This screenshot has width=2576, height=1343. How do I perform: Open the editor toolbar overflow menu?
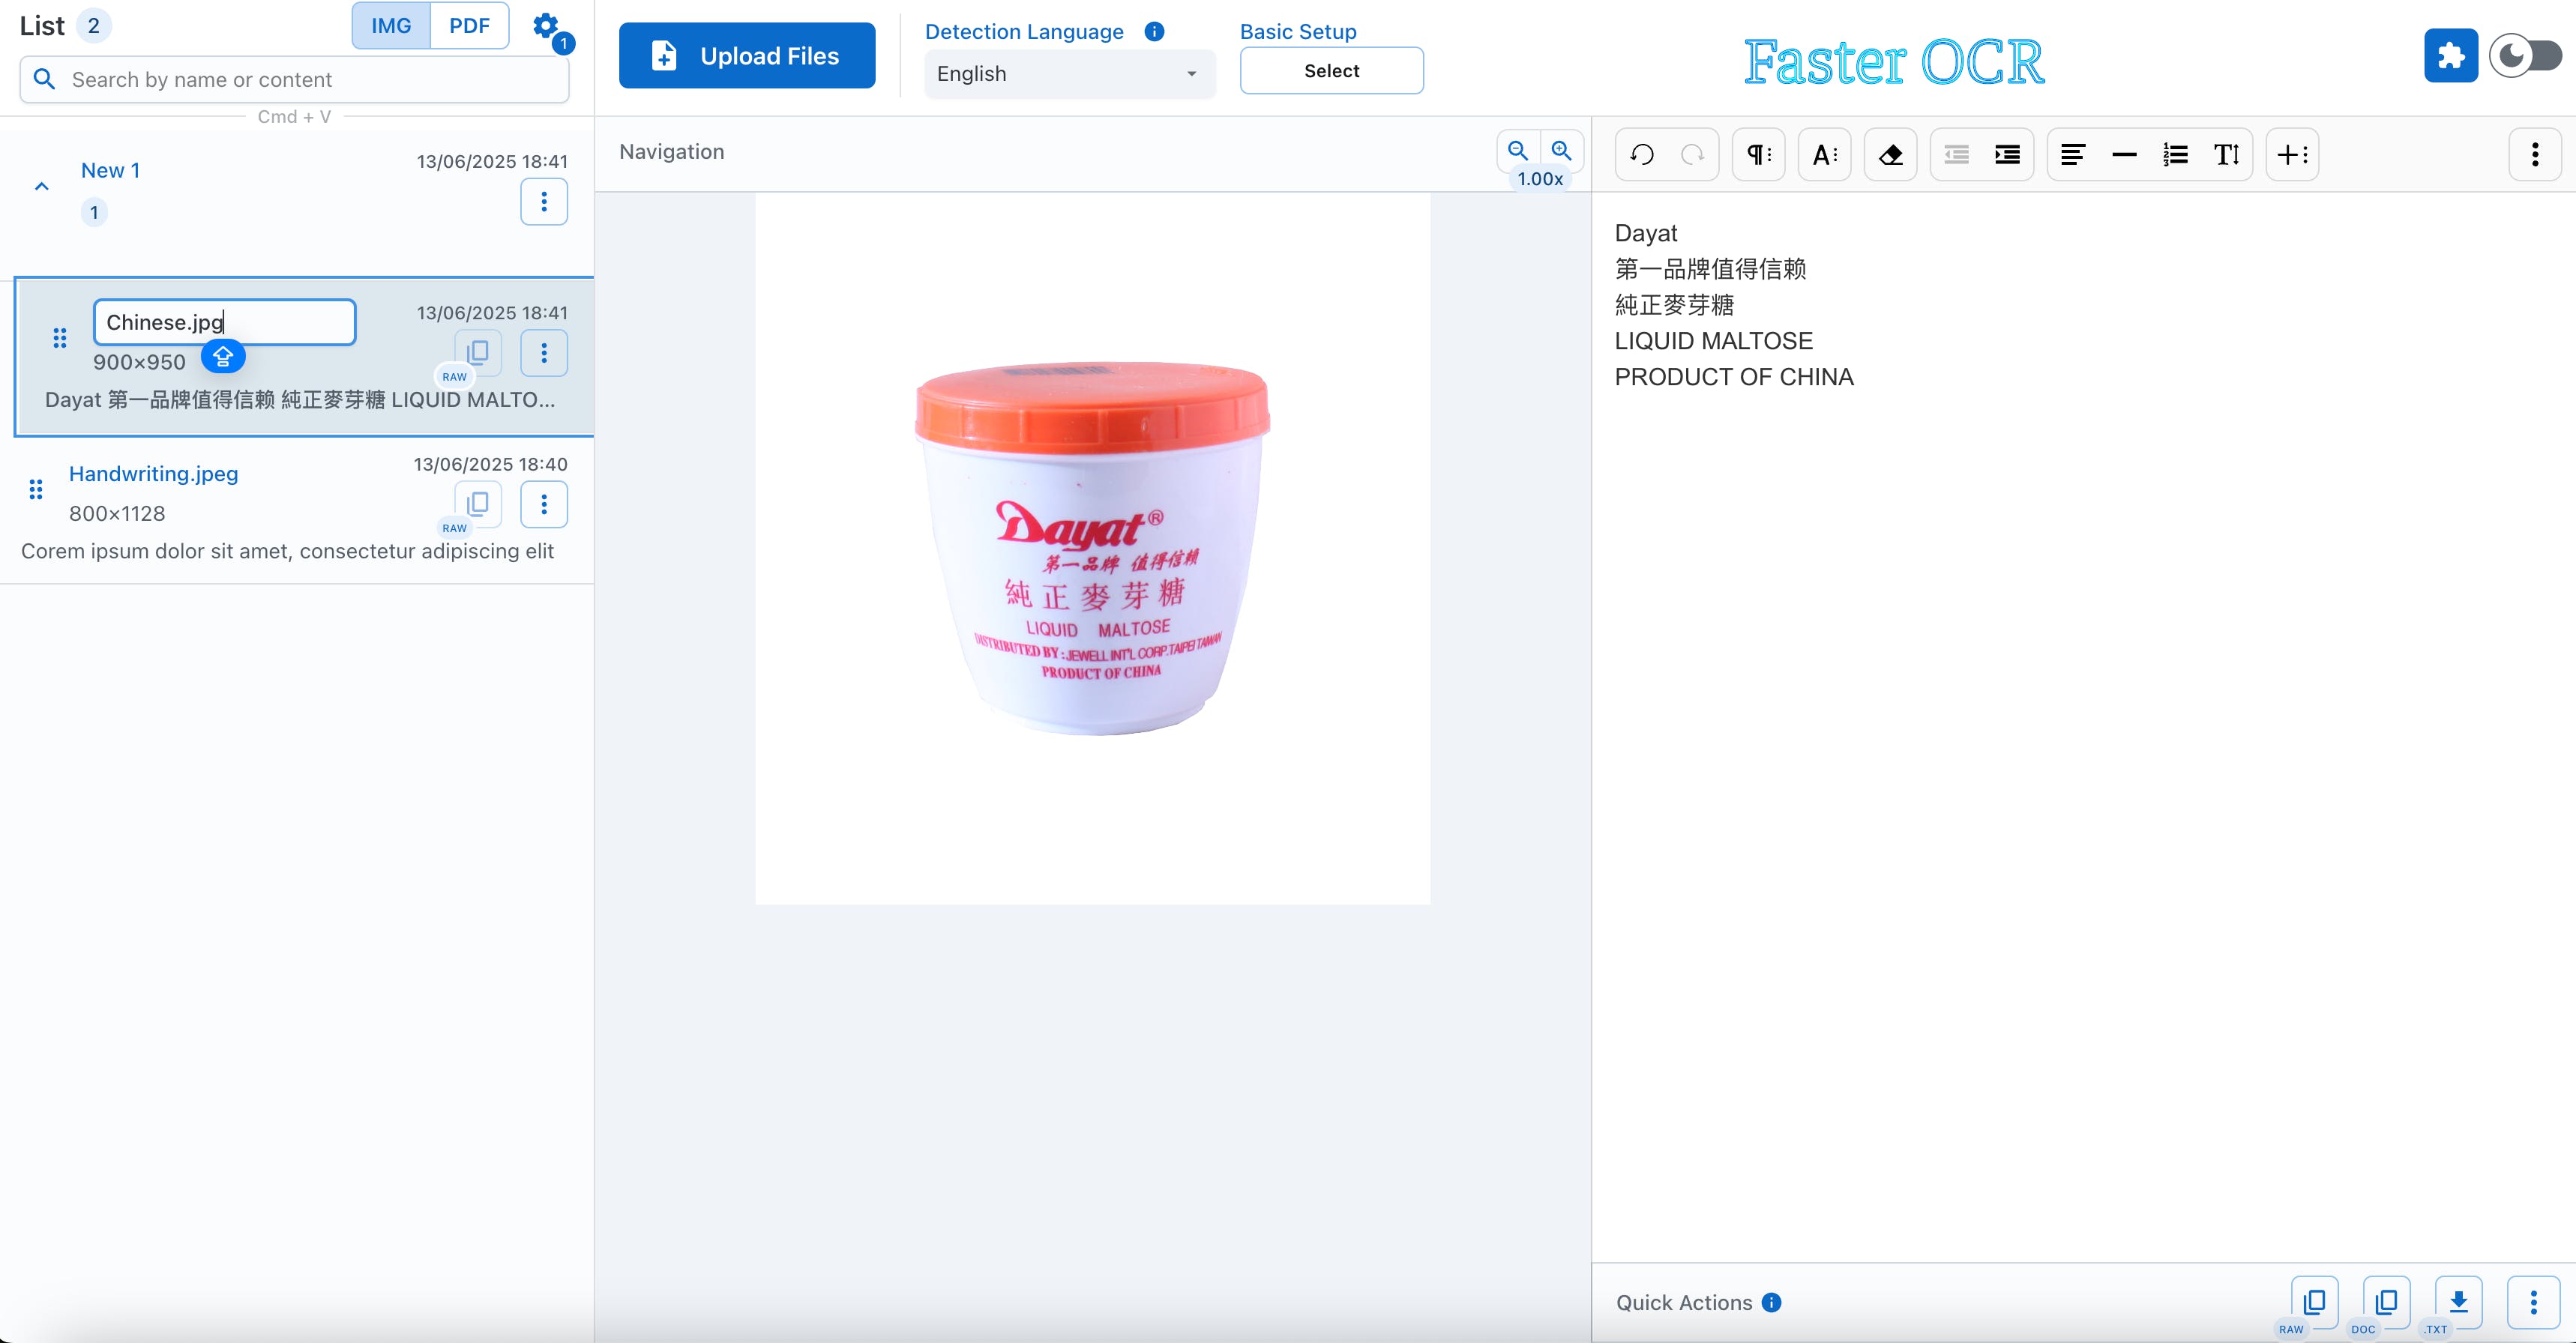[2534, 155]
